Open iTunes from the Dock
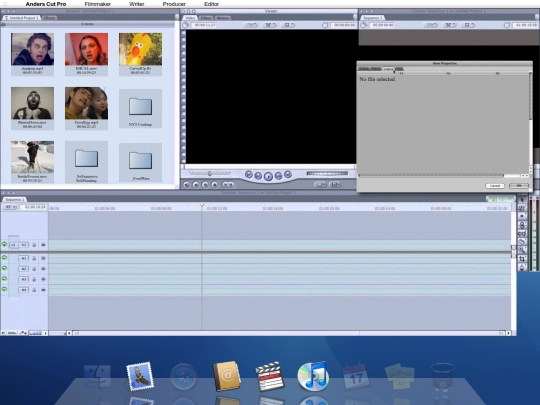Image resolution: width=540 pixels, height=405 pixels. click(313, 376)
